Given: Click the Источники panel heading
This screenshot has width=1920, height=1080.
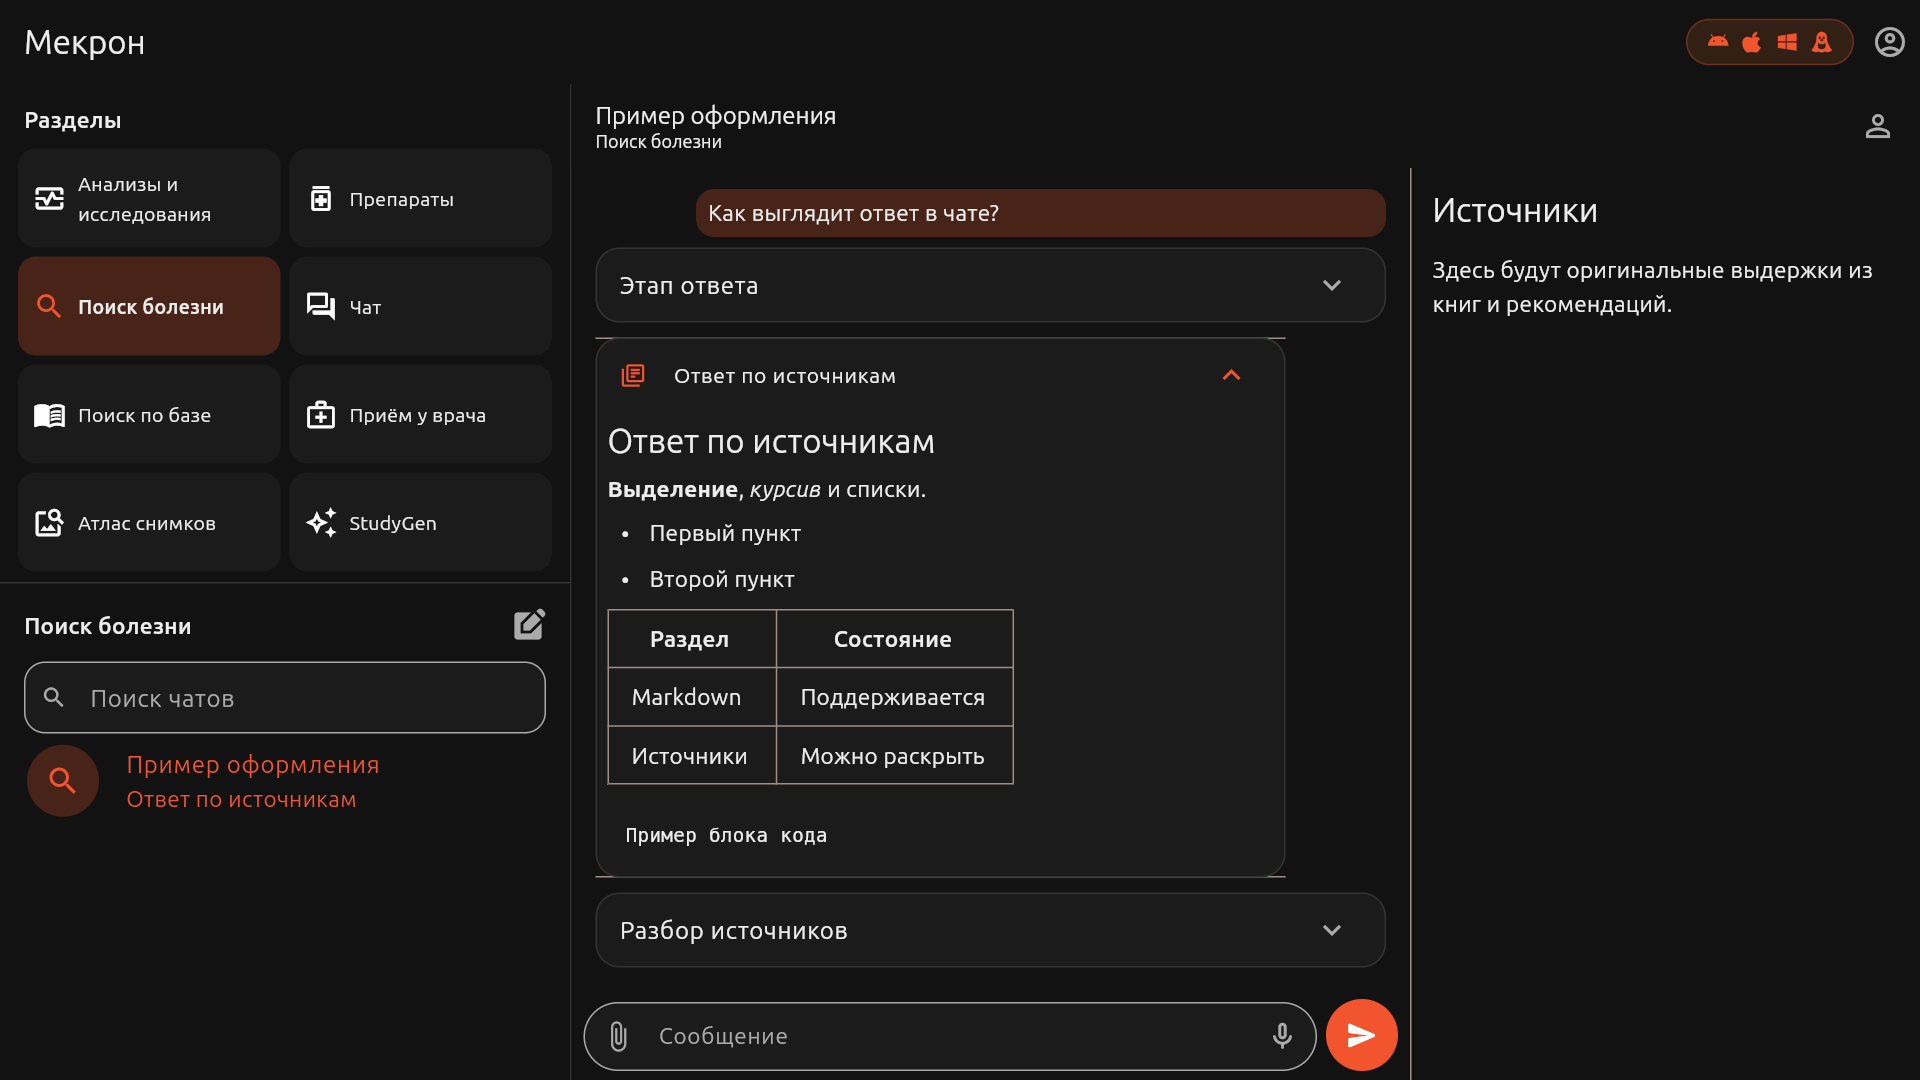Looking at the screenshot, I should point(1515,210).
